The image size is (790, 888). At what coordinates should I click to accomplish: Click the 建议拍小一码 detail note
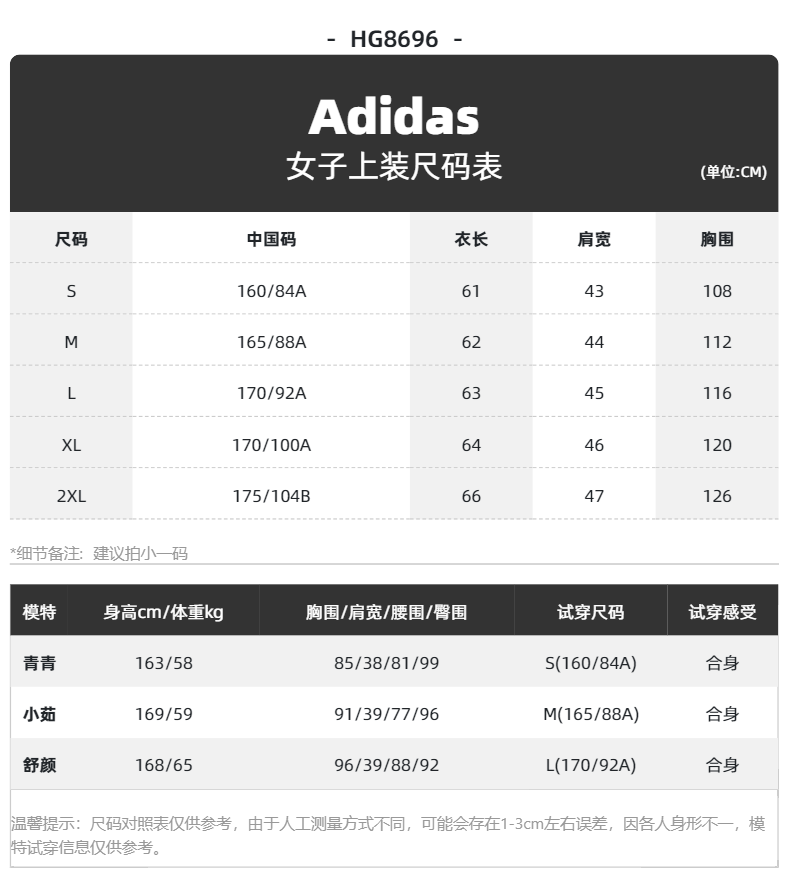[x=140, y=553]
